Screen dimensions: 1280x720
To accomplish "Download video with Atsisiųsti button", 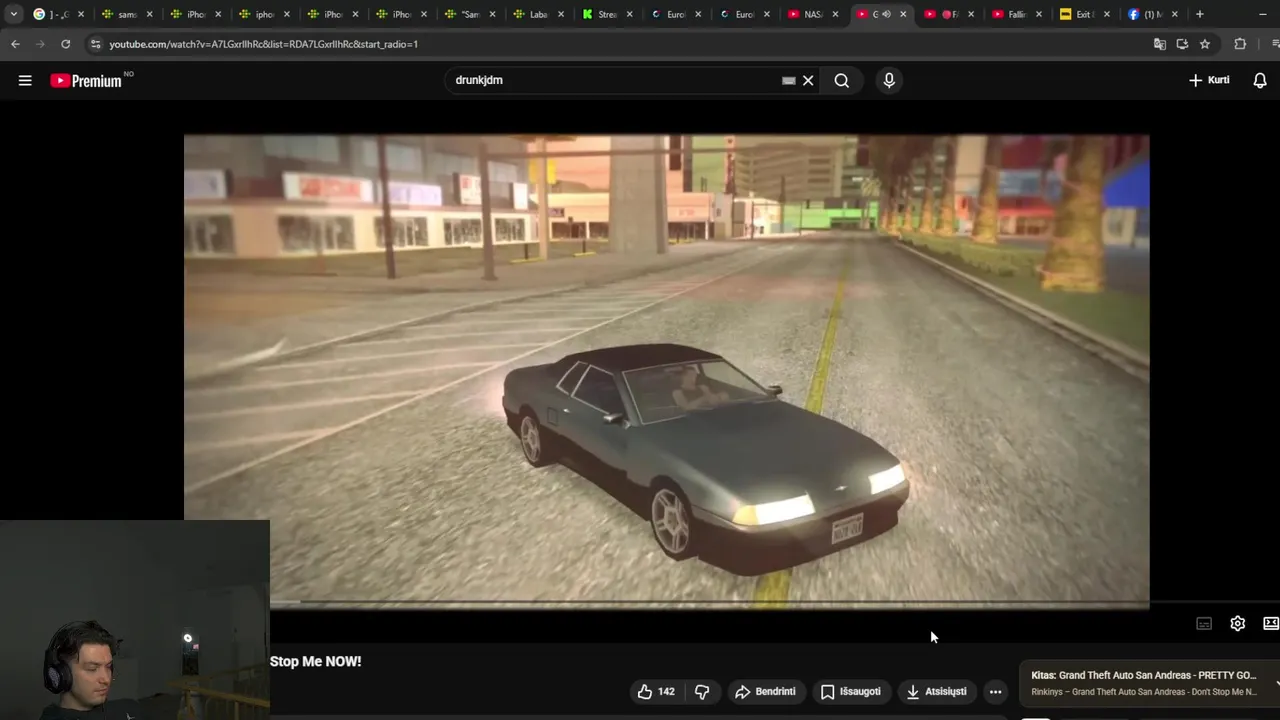I will pos(937,691).
